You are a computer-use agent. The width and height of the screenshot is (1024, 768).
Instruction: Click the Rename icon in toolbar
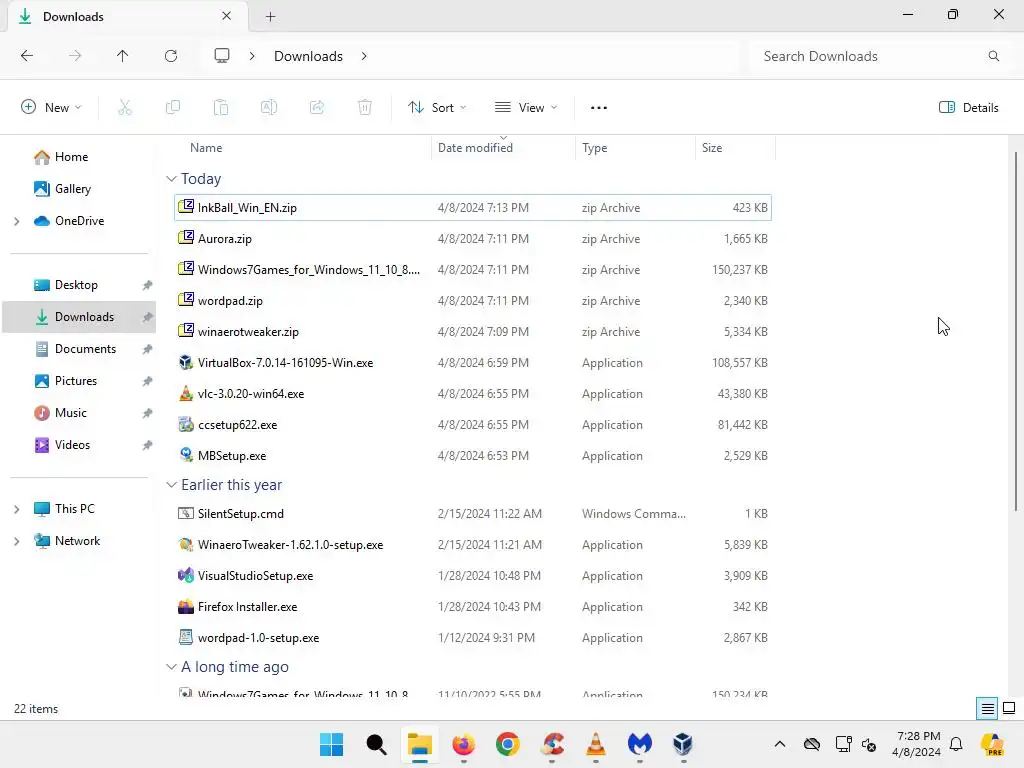(269, 108)
